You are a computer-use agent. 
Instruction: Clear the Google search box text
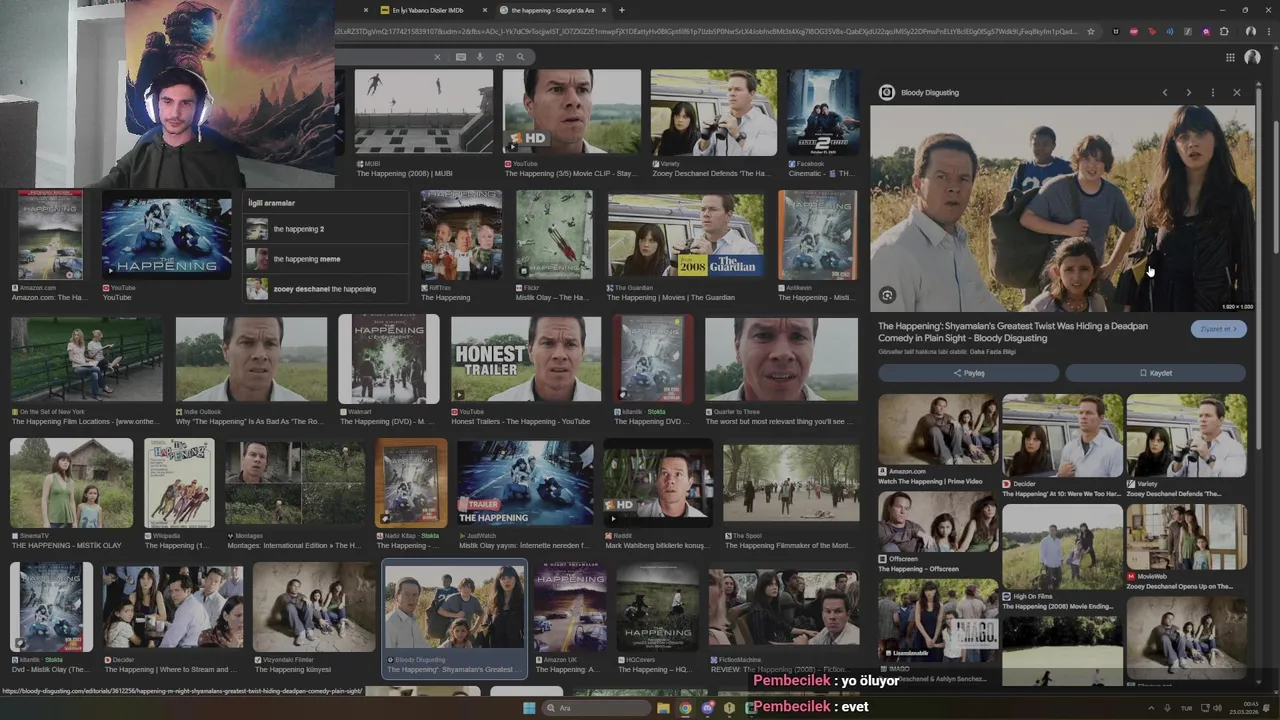click(437, 57)
